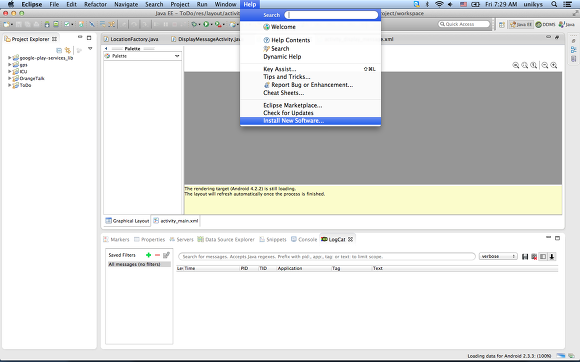
Task: Open the Data Source Explorer tab
Action: point(226,240)
